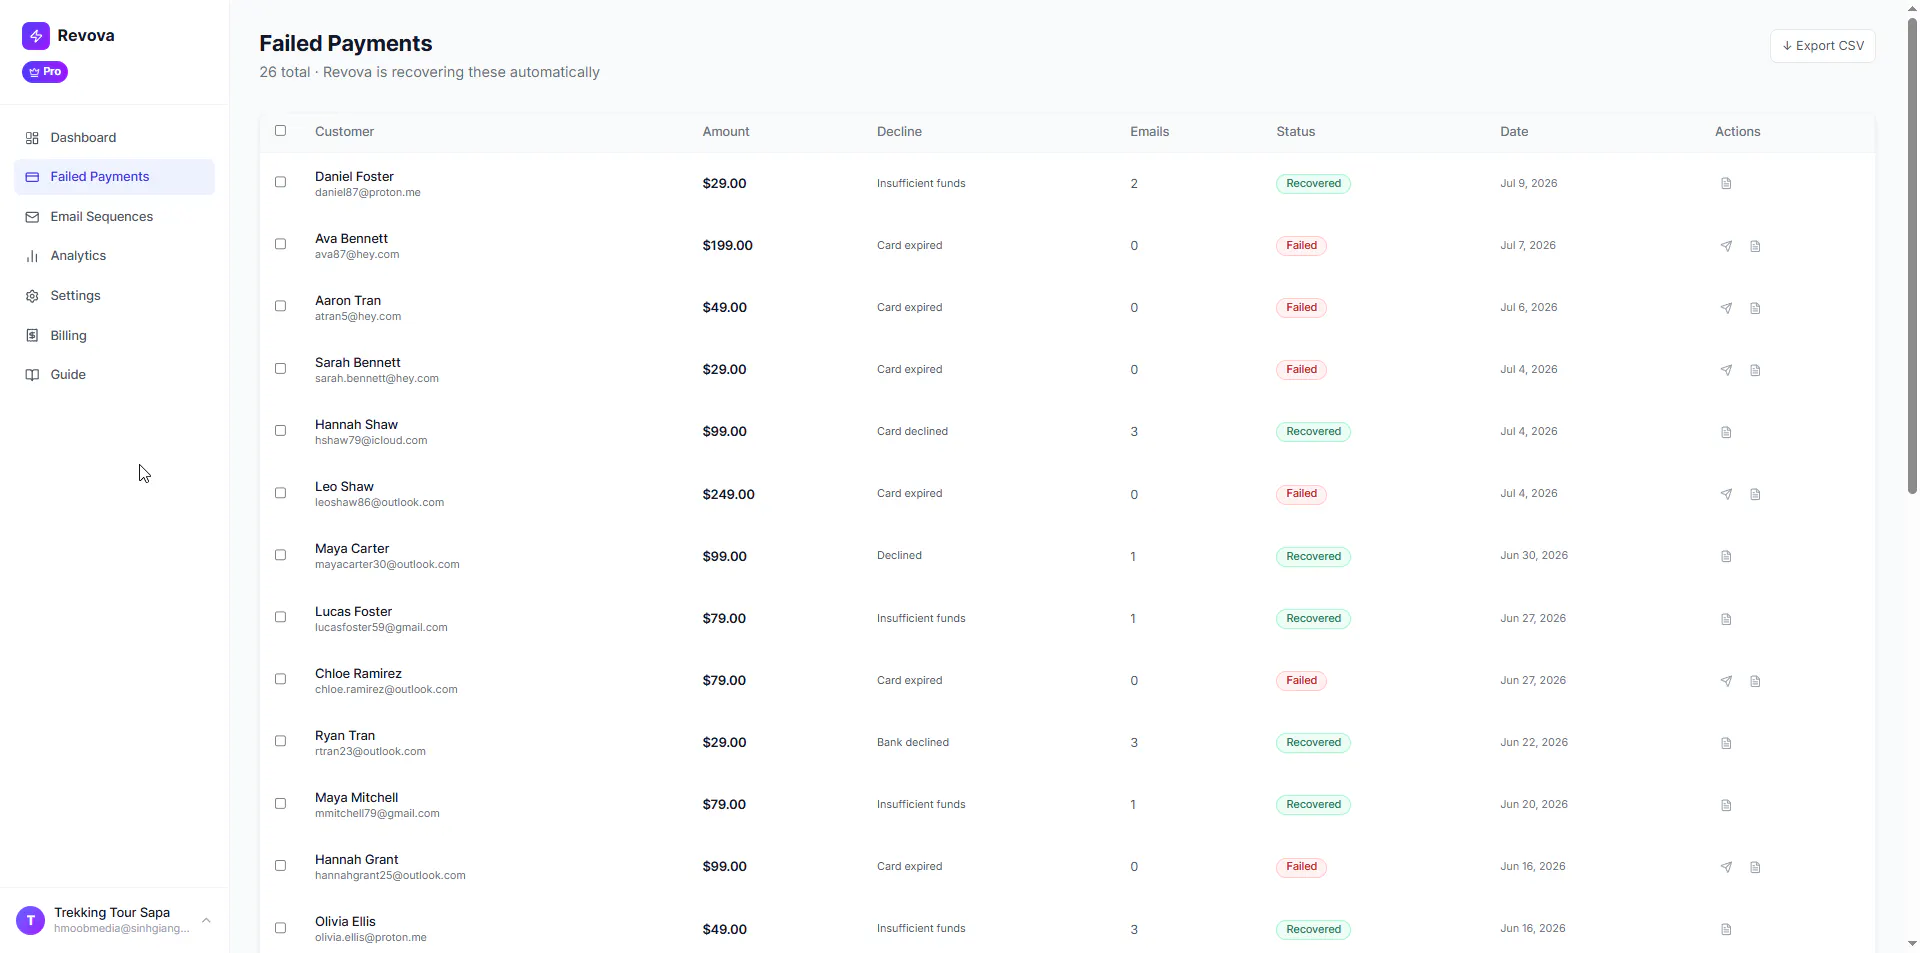Select Failed Payments in the sidebar
This screenshot has width=1920, height=953.
(114, 177)
